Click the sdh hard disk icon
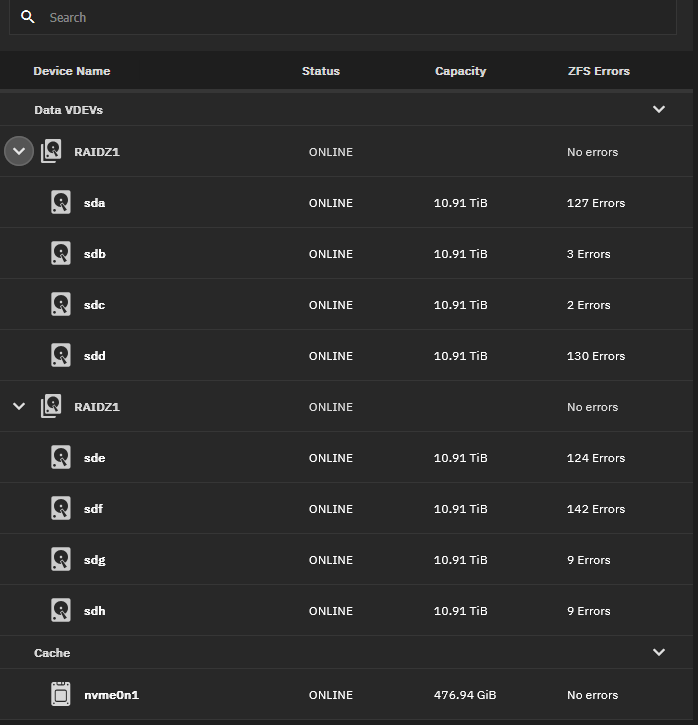Screen dimensions: 698x725 pos(61,611)
